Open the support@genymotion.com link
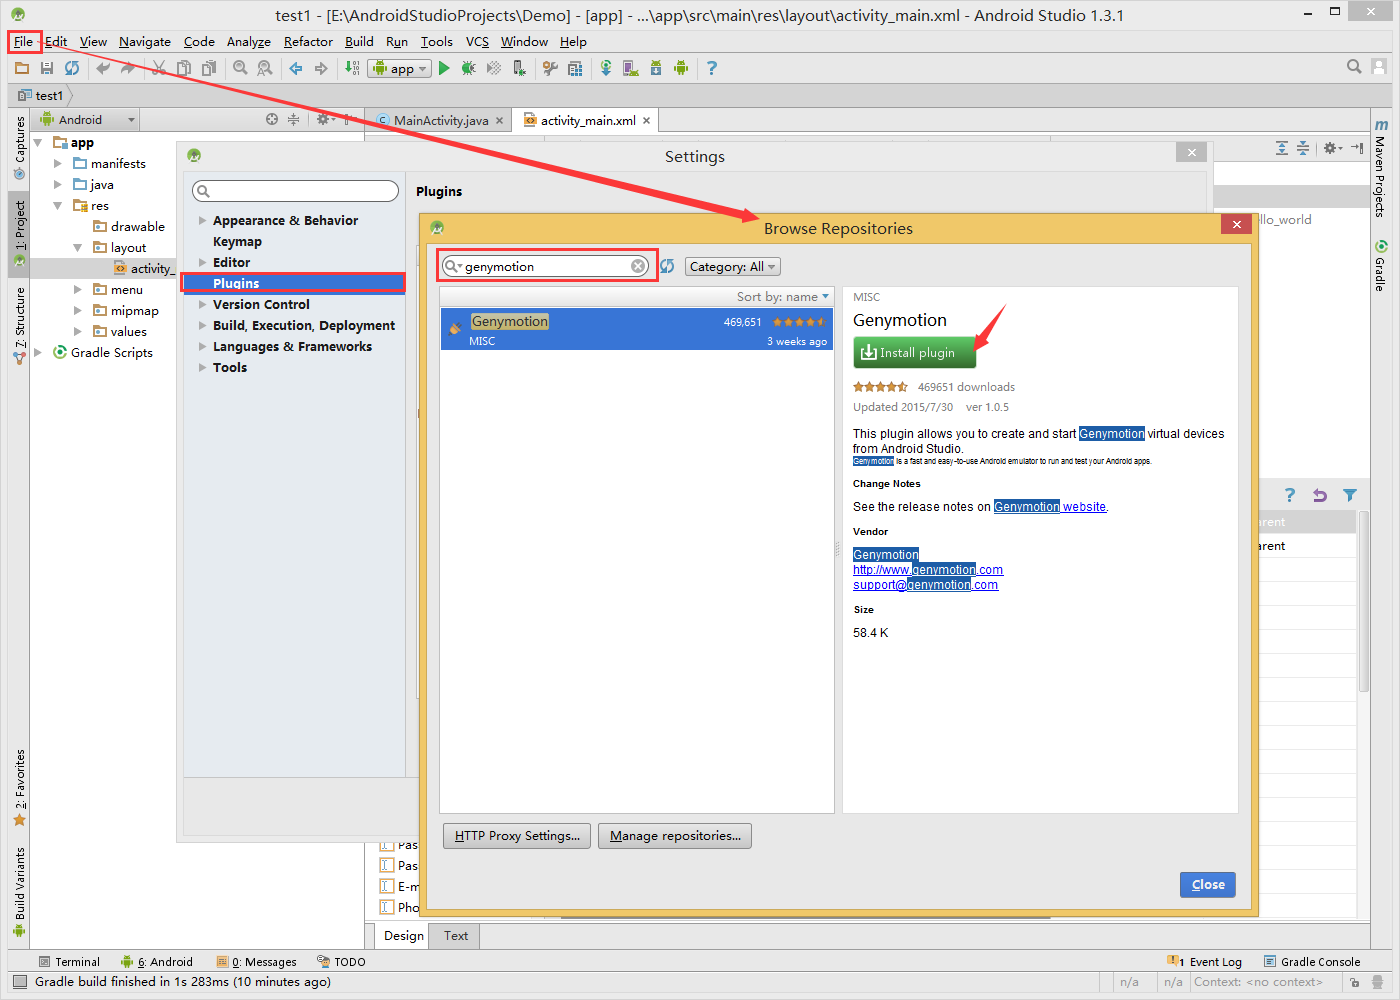The width and height of the screenshot is (1400, 1000). [925, 585]
